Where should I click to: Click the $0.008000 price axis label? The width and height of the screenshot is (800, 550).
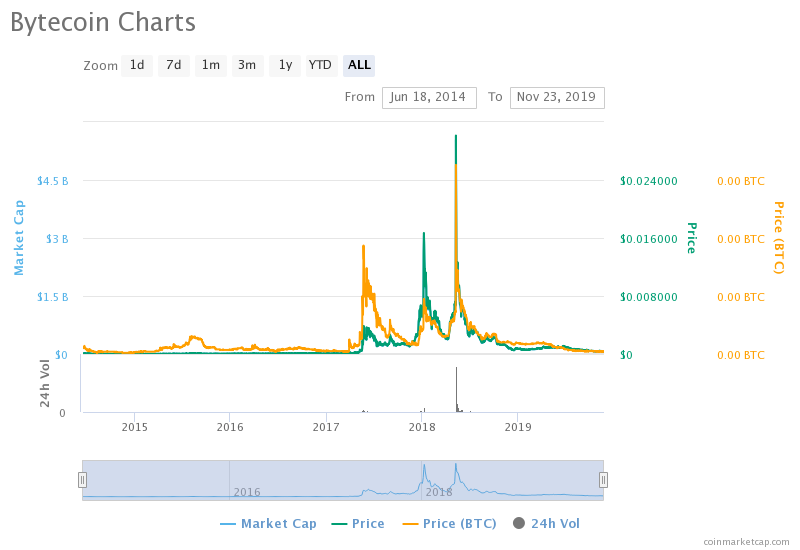pyautogui.click(x=649, y=297)
